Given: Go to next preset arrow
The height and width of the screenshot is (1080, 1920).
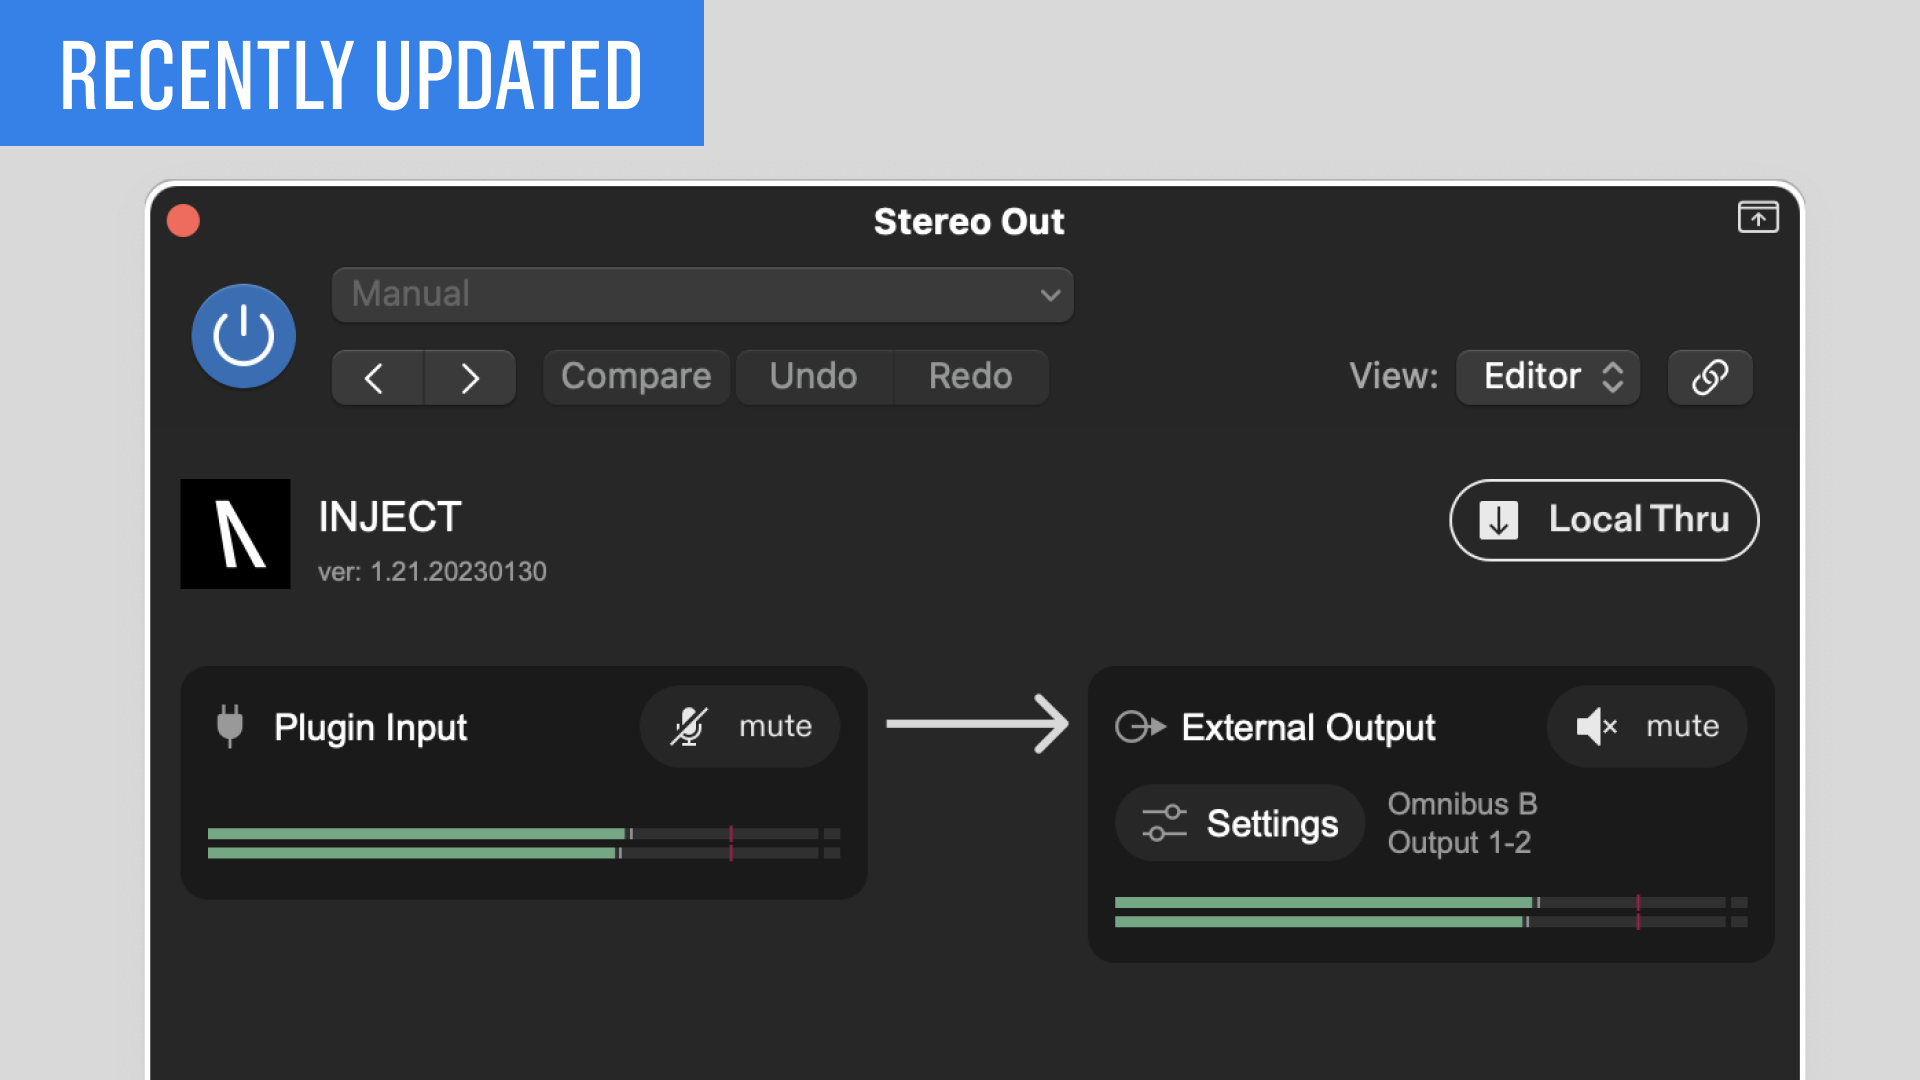Looking at the screenshot, I should (470, 378).
